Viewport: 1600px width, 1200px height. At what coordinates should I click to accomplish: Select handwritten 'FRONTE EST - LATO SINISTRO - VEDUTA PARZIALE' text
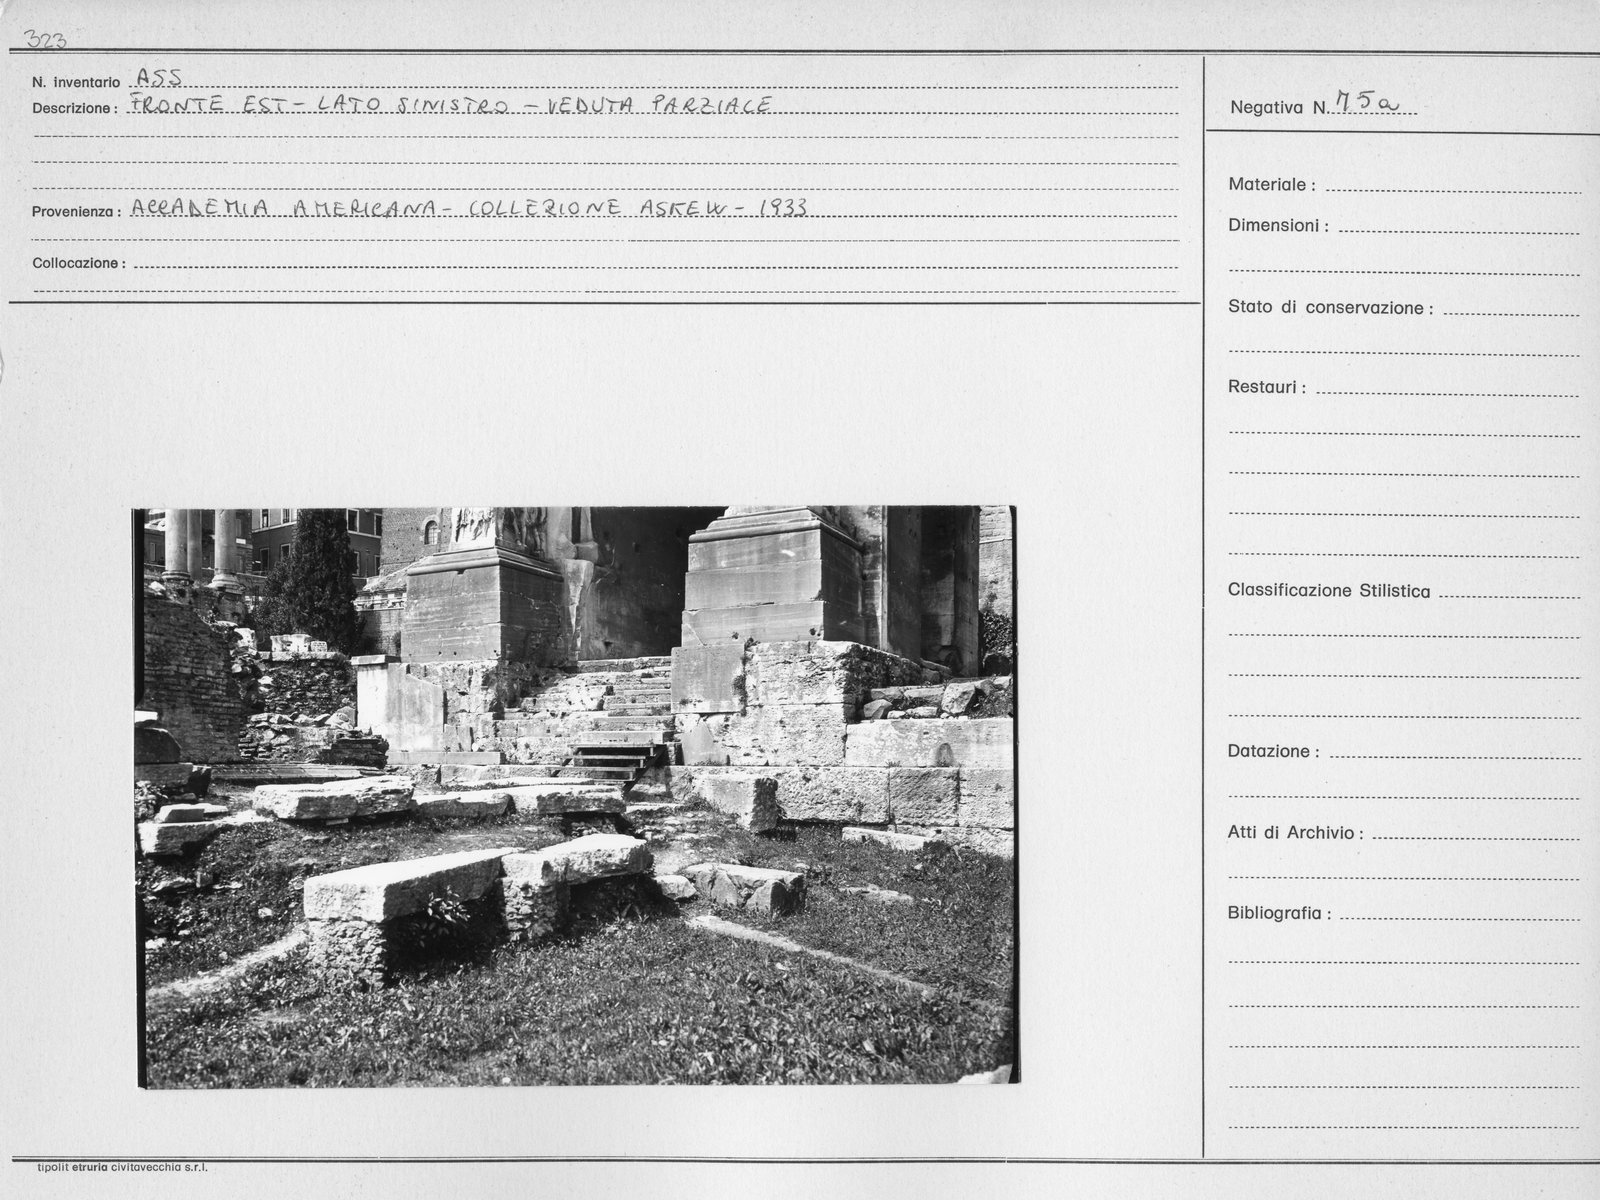tap(451, 105)
